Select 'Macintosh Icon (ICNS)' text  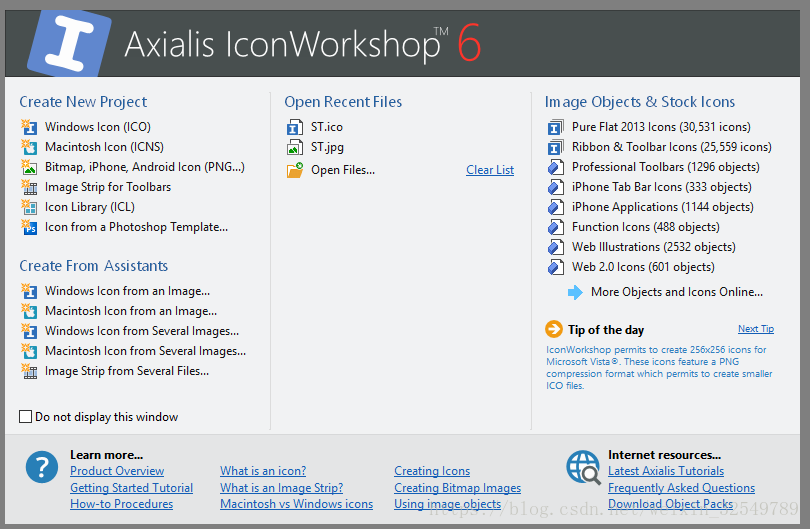pos(104,147)
